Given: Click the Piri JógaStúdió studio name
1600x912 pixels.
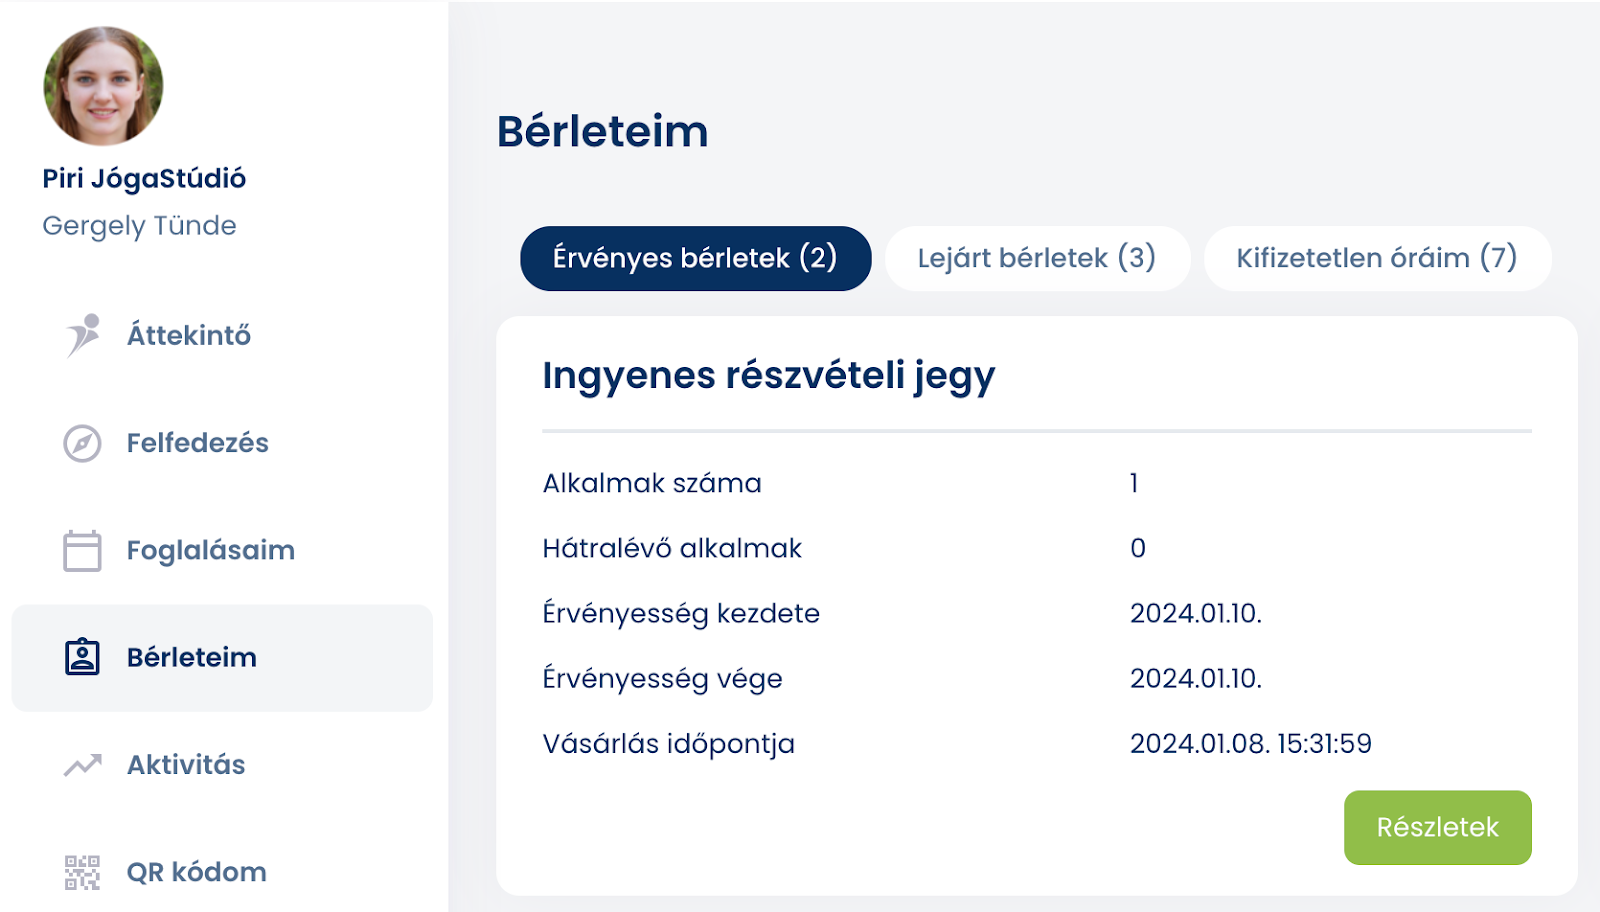Looking at the screenshot, I should tap(144, 178).
